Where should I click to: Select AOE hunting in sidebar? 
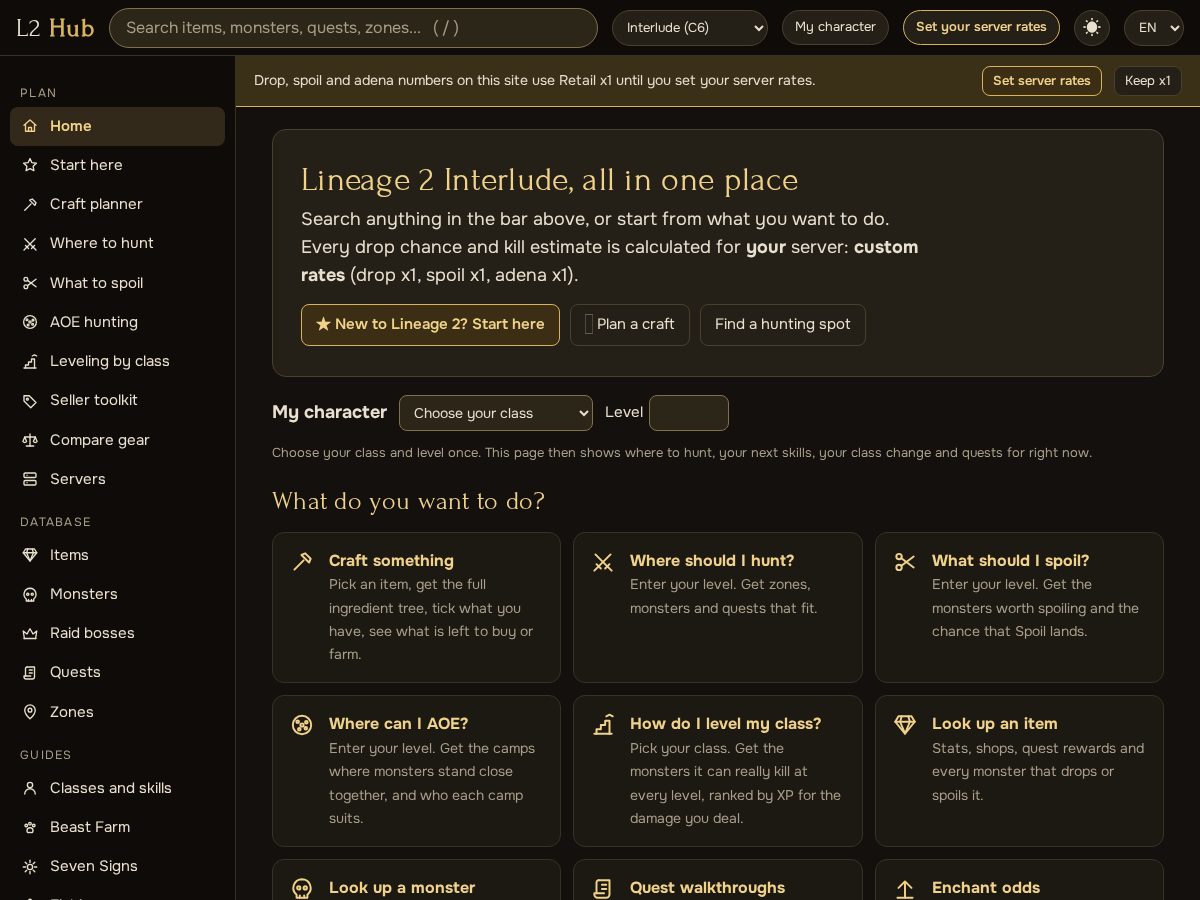pyautogui.click(x=117, y=322)
